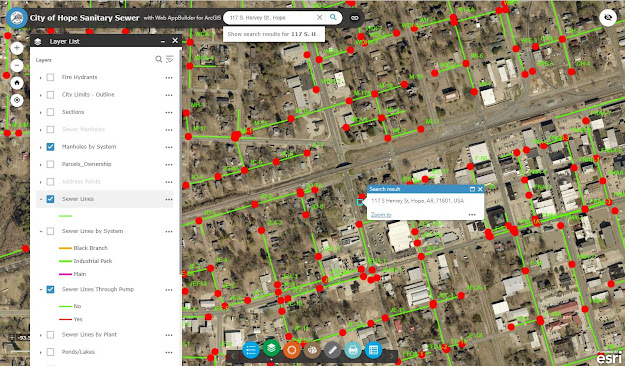Minimize the Layer List panel
Image resolution: width=625 pixels, height=366 pixels.
pyautogui.click(x=163, y=41)
